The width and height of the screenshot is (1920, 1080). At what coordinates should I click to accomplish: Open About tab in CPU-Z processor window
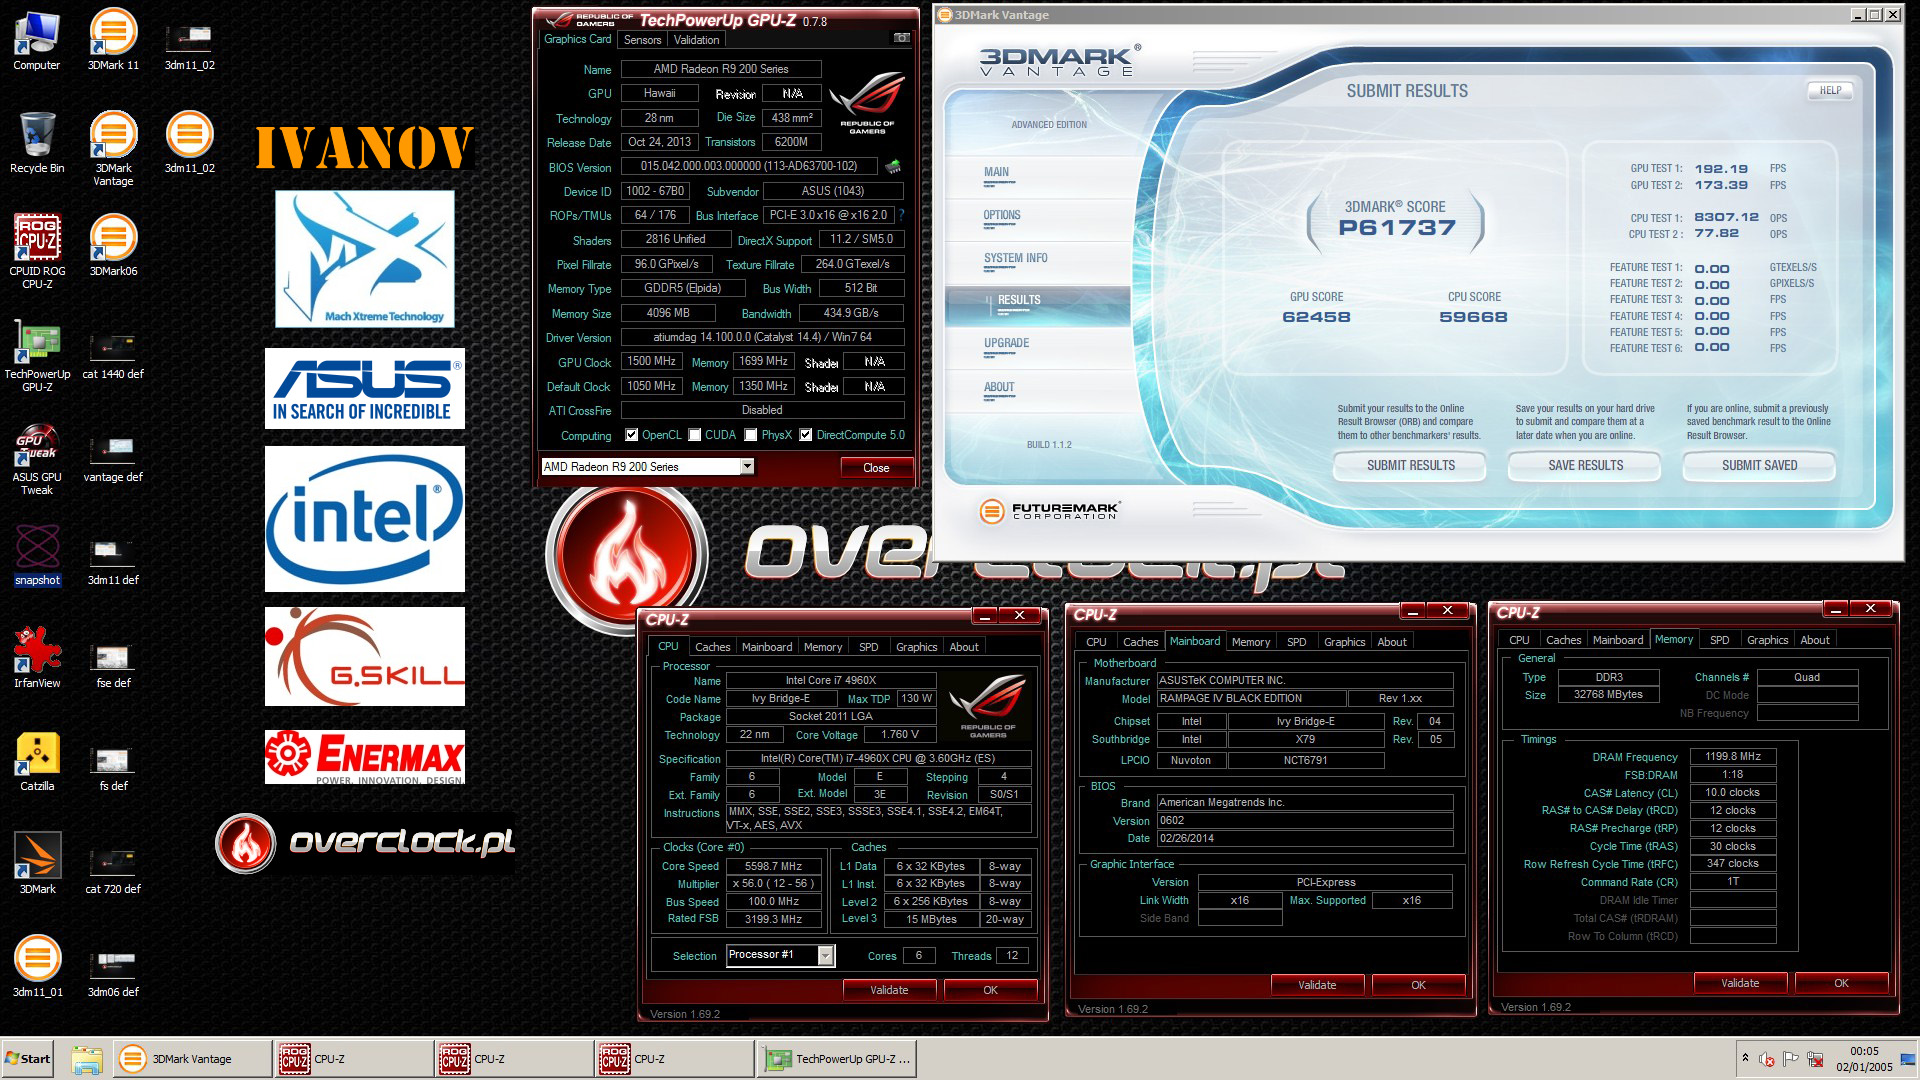[x=964, y=647]
